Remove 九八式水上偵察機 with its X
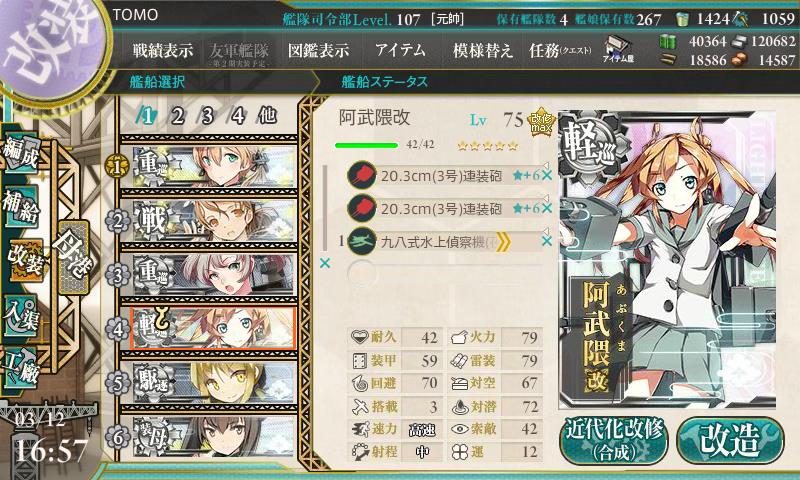This screenshot has width=800, height=480. [x=546, y=241]
